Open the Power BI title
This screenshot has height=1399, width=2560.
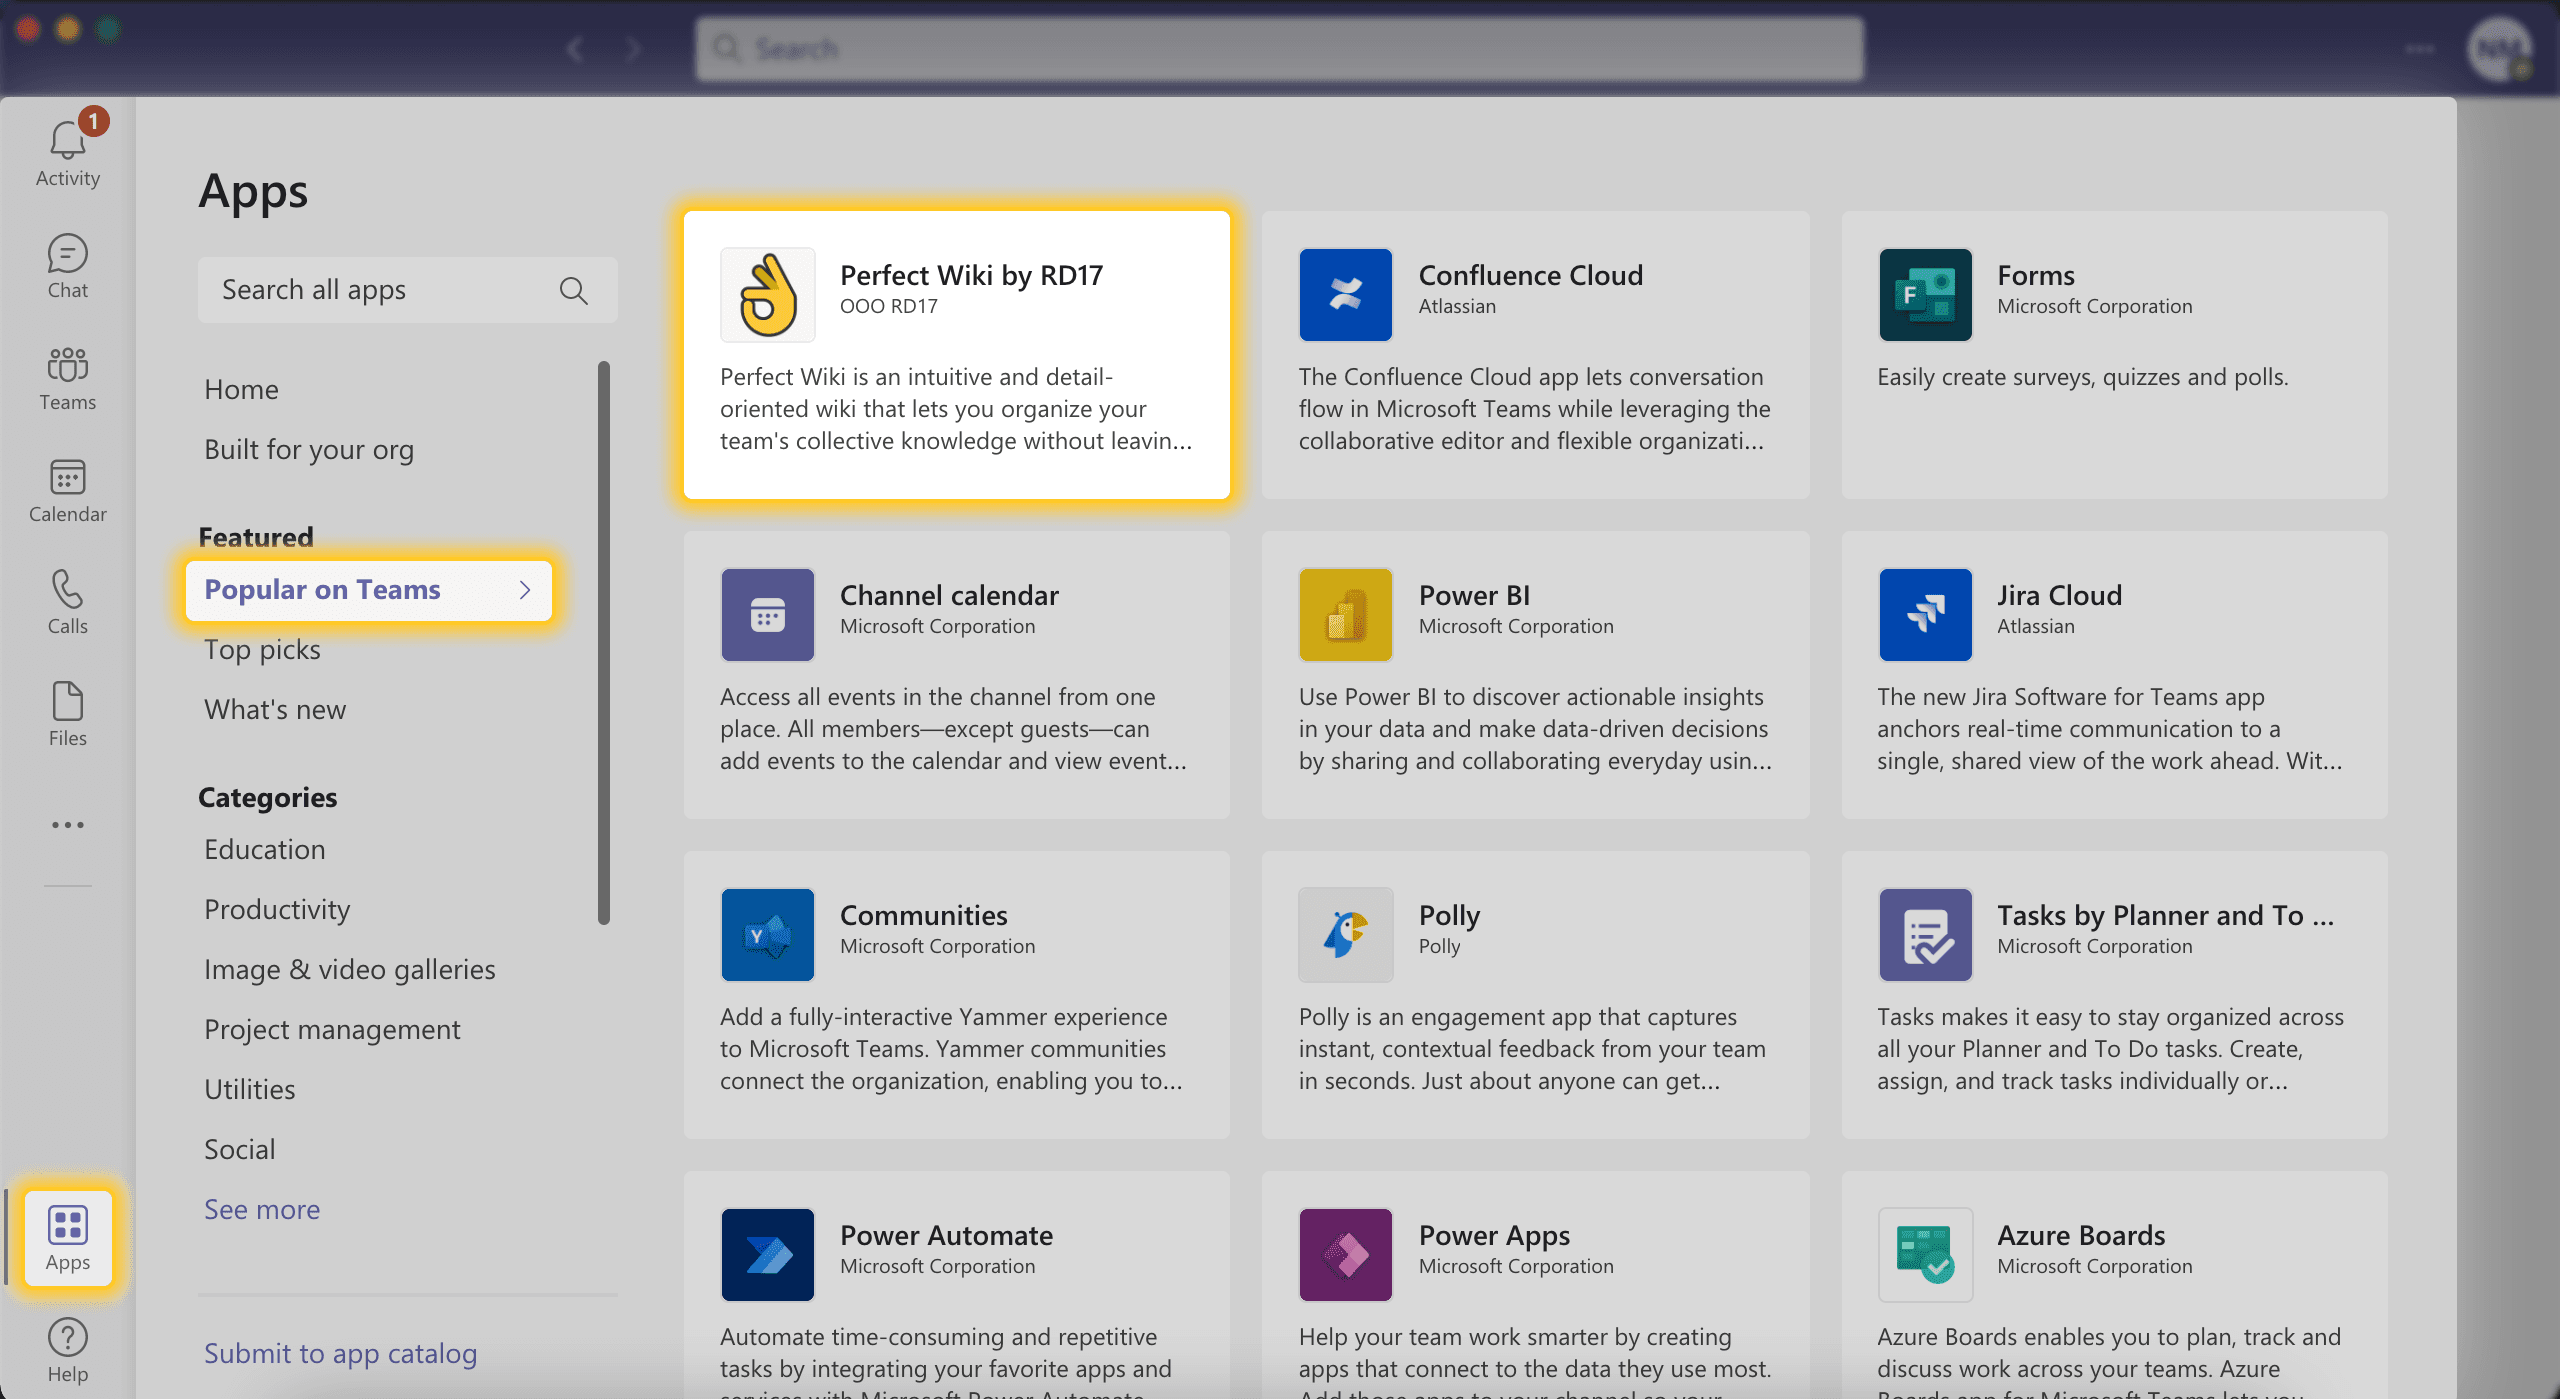click(1474, 595)
